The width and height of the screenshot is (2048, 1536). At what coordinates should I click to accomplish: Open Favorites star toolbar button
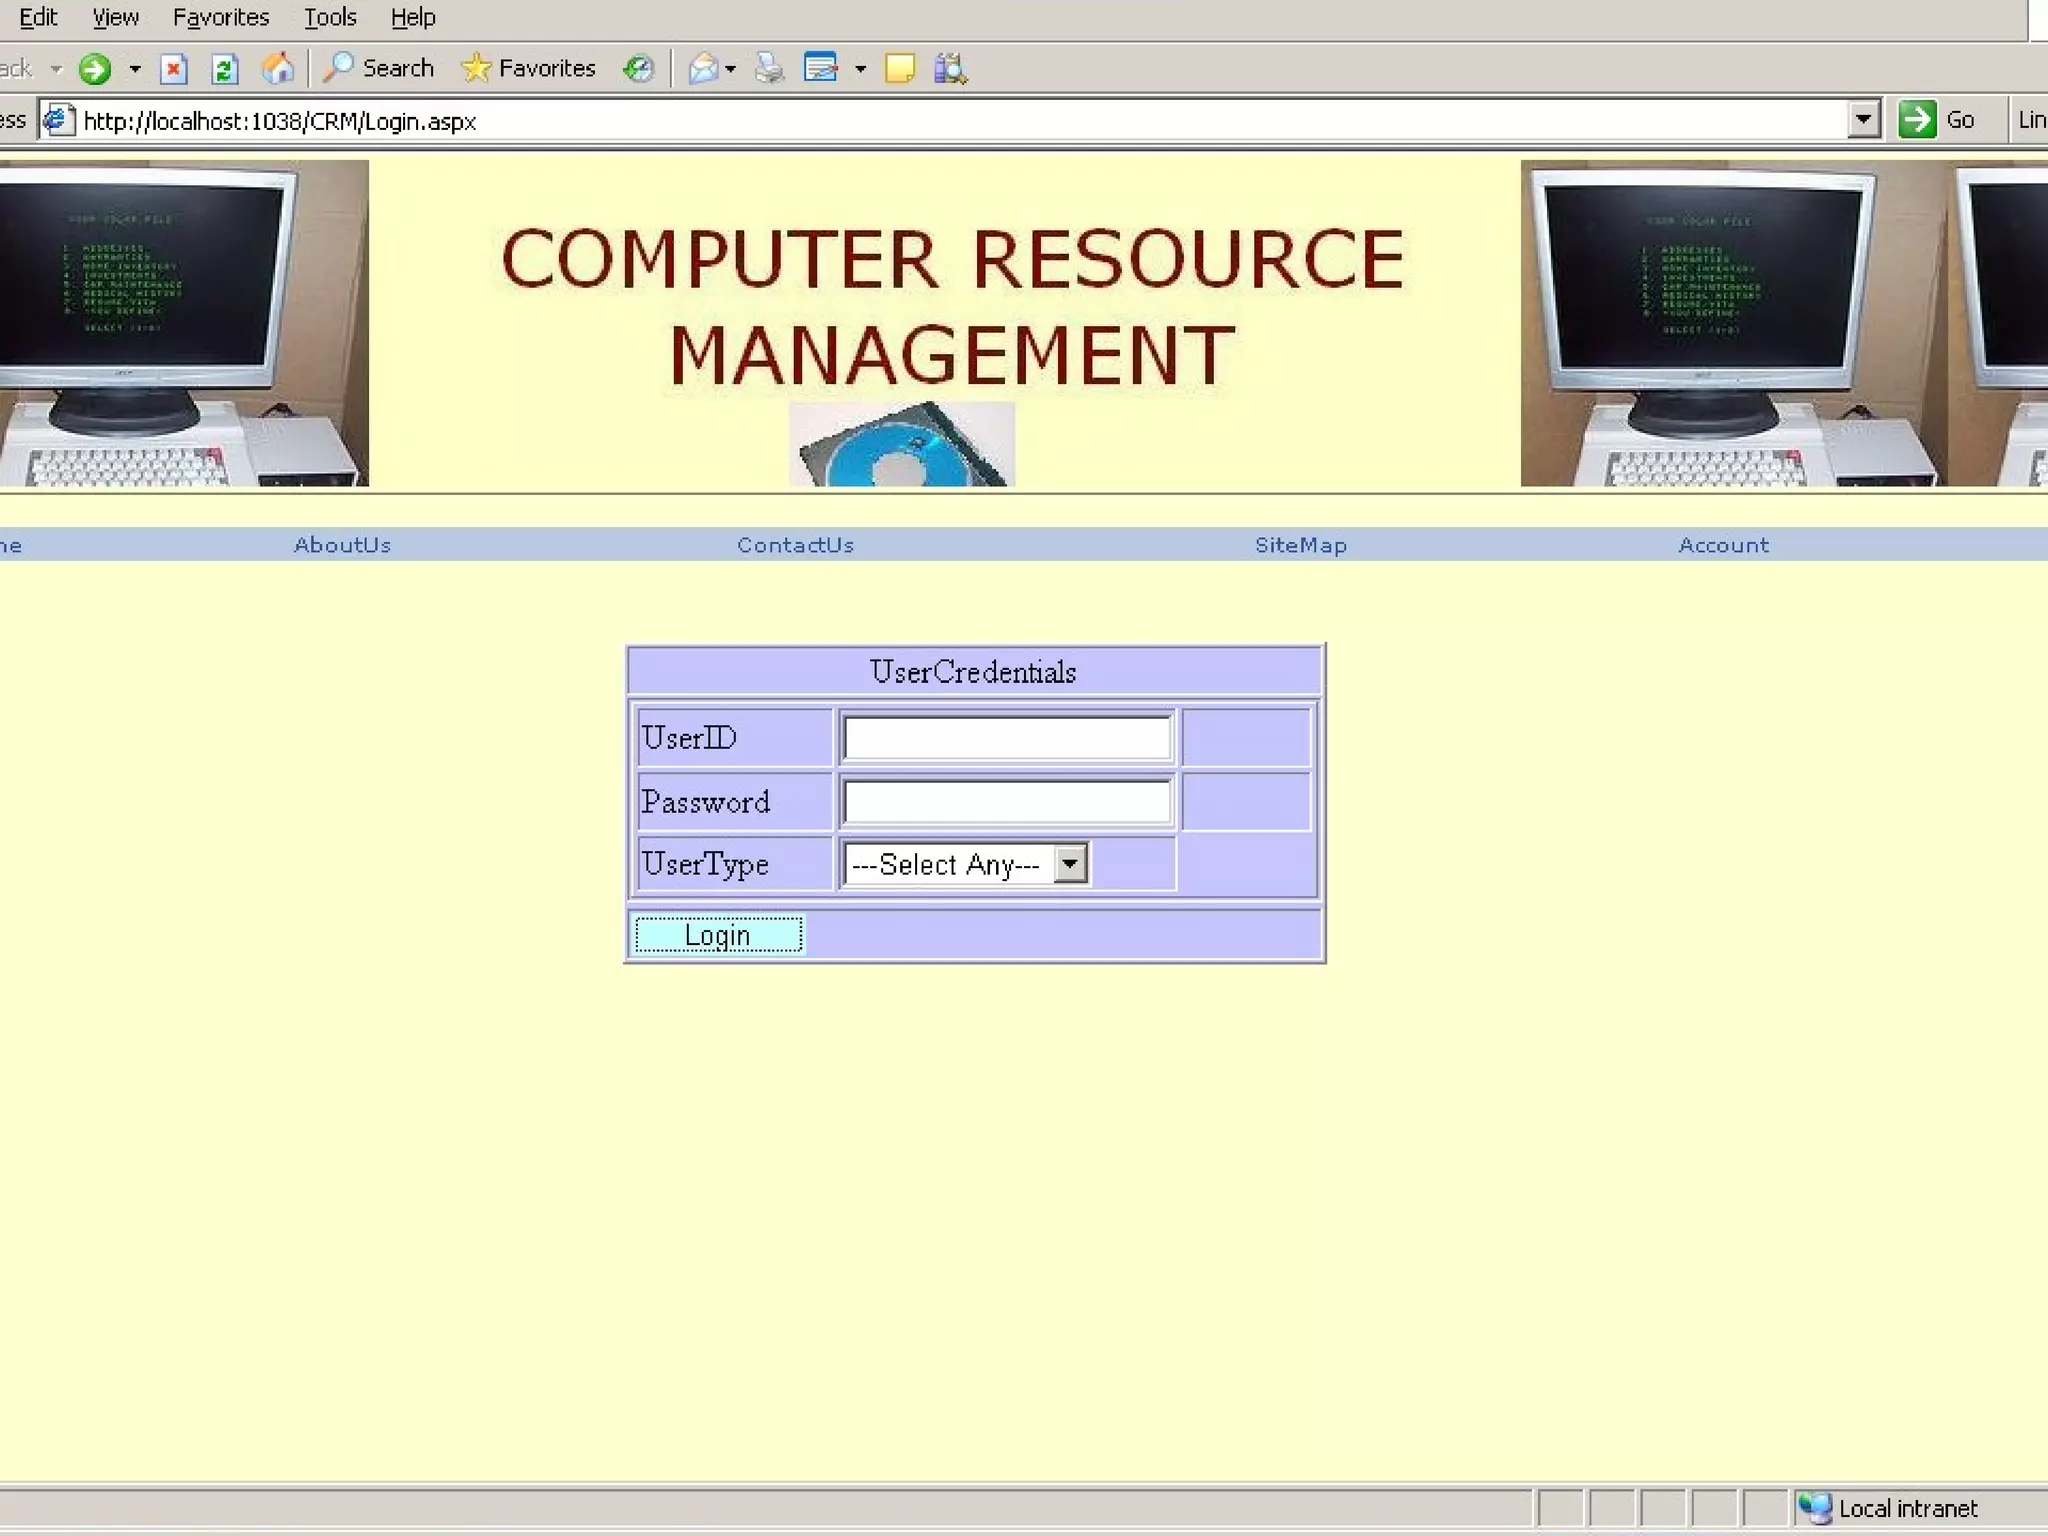529,69
